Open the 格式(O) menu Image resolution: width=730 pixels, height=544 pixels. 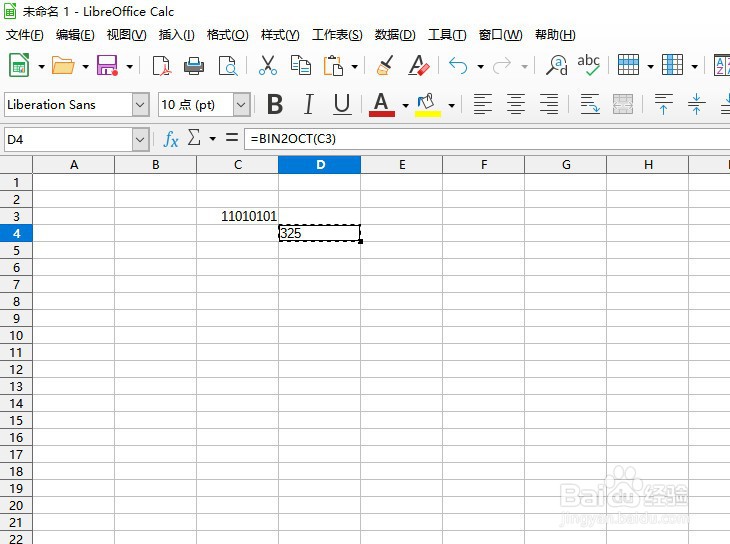pos(228,34)
